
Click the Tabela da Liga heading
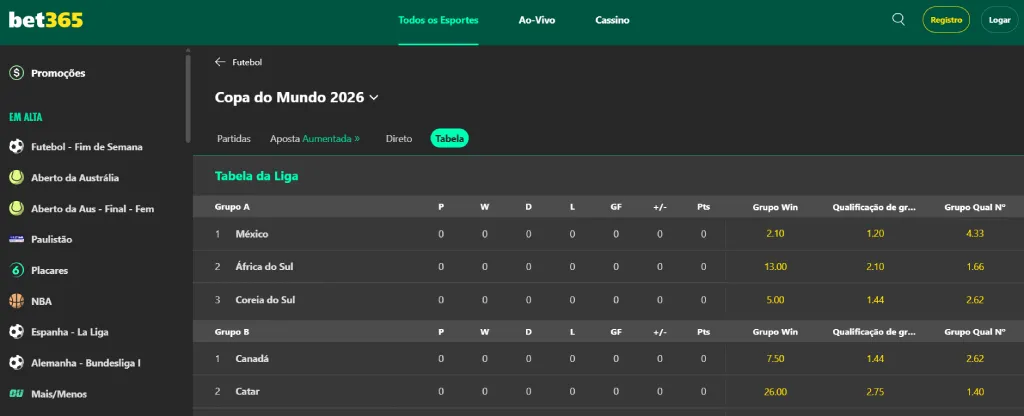click(257, 176)
